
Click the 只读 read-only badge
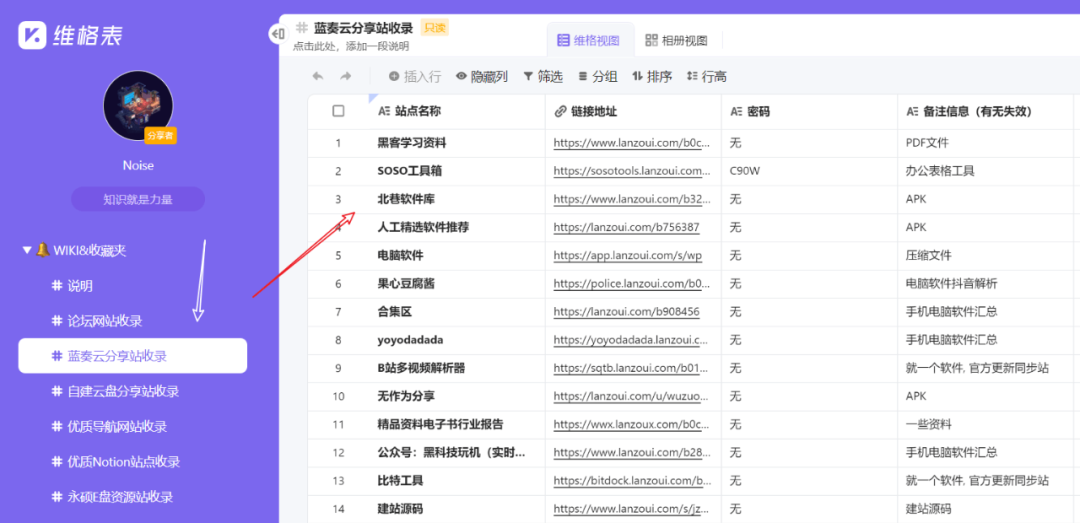click(x=435, y=28)
